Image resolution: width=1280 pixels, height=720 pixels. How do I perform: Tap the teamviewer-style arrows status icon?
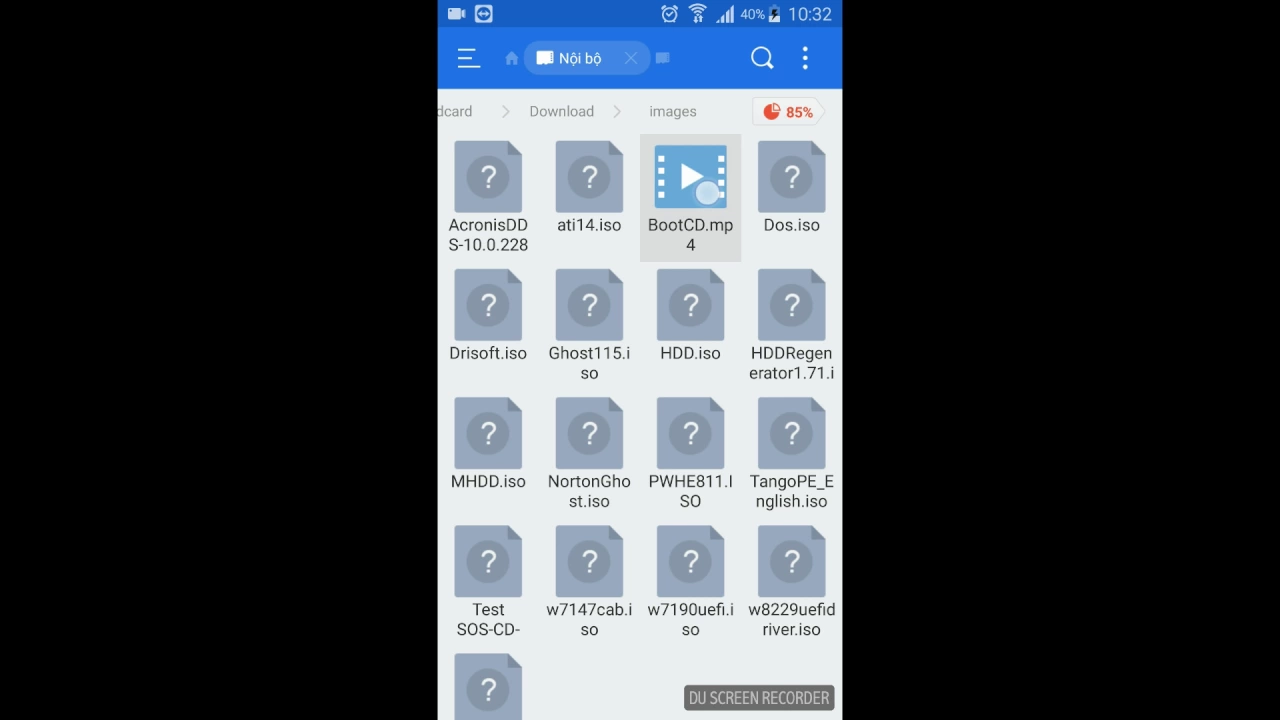483,14
